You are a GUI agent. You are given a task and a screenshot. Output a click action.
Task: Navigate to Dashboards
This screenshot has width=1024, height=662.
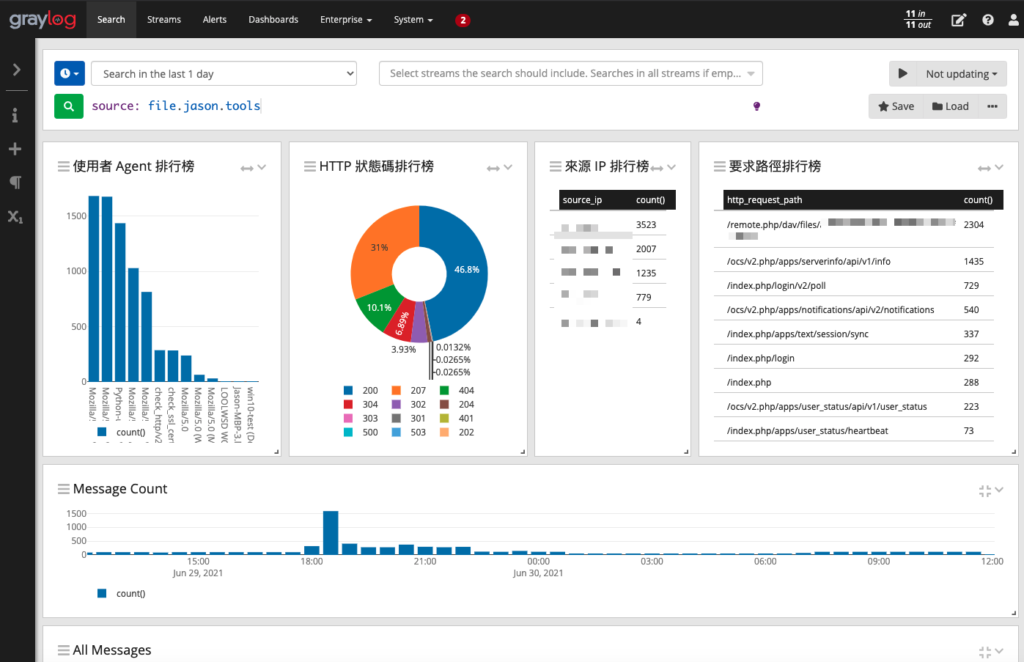coord(273,20)
